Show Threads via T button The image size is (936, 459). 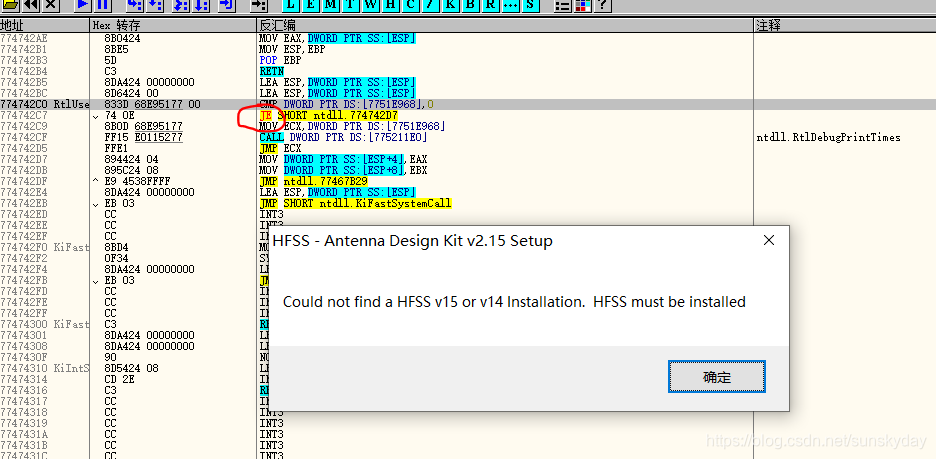pyautogui.click(x=351, y=5)
